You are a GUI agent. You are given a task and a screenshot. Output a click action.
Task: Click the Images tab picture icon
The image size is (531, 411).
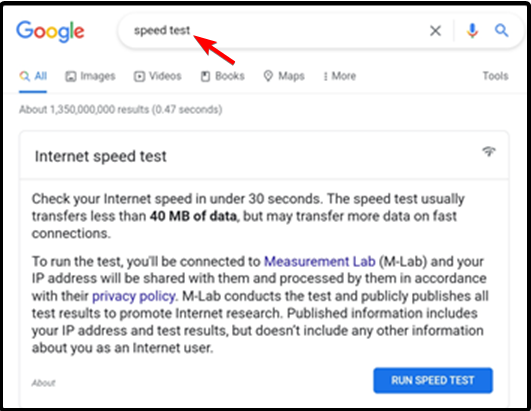pos(70,77)
